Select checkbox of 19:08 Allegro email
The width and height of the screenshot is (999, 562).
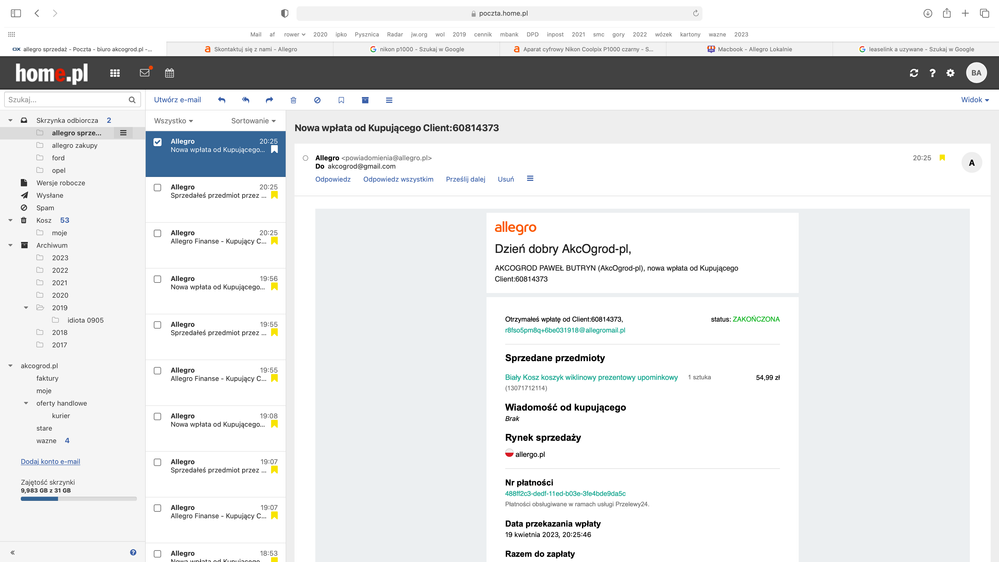click(157, 416)
